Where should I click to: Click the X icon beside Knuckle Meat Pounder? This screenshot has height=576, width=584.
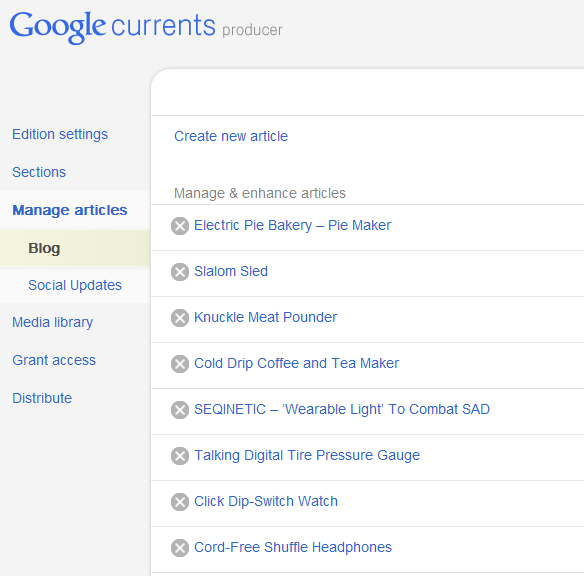pyautogui.click(x=180, y=318)
